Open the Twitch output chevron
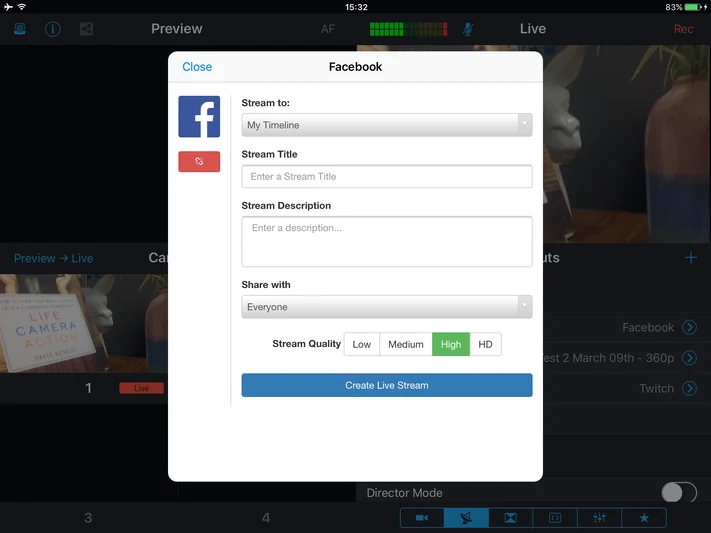The height and width of the screenshot is (533, 711). 690,388
